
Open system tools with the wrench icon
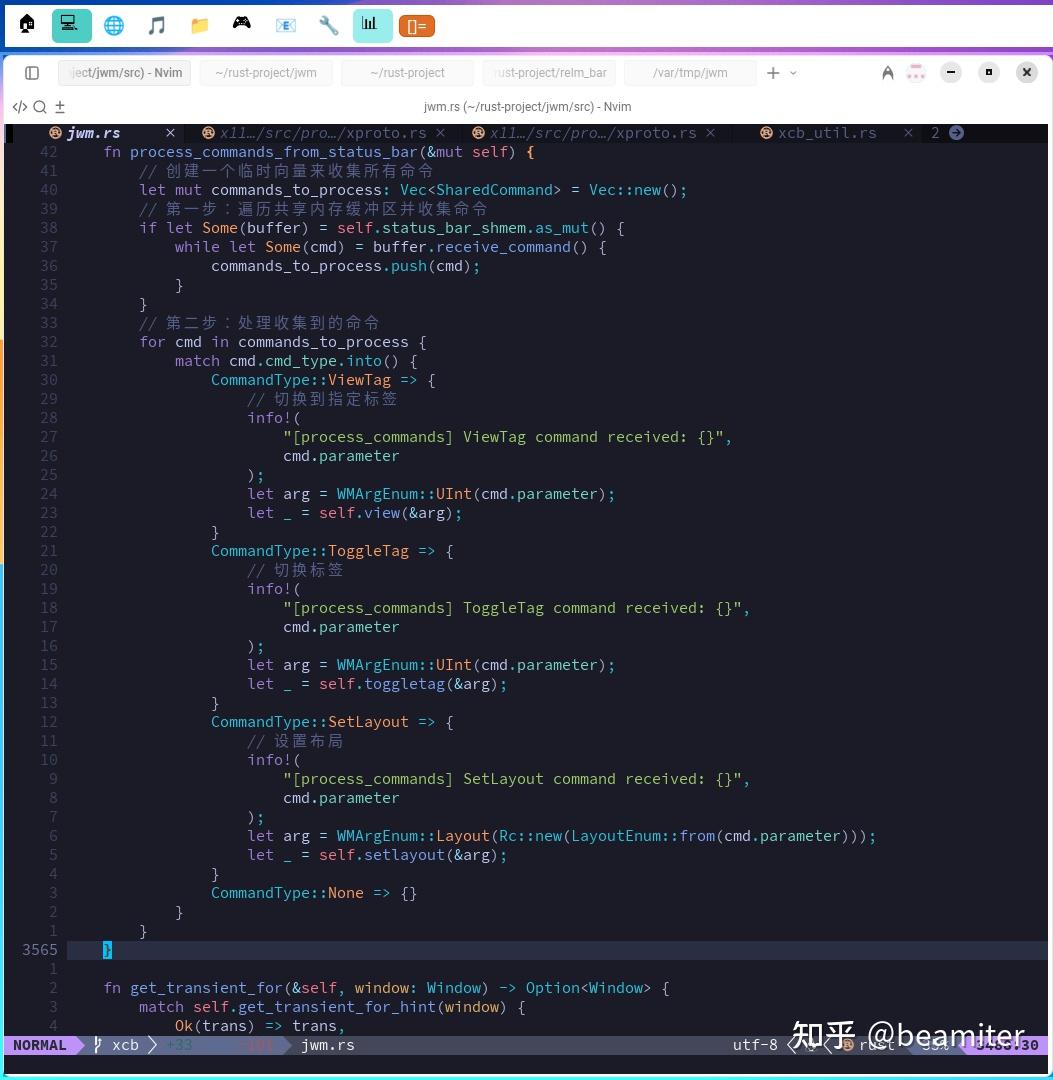coord(328,25)
